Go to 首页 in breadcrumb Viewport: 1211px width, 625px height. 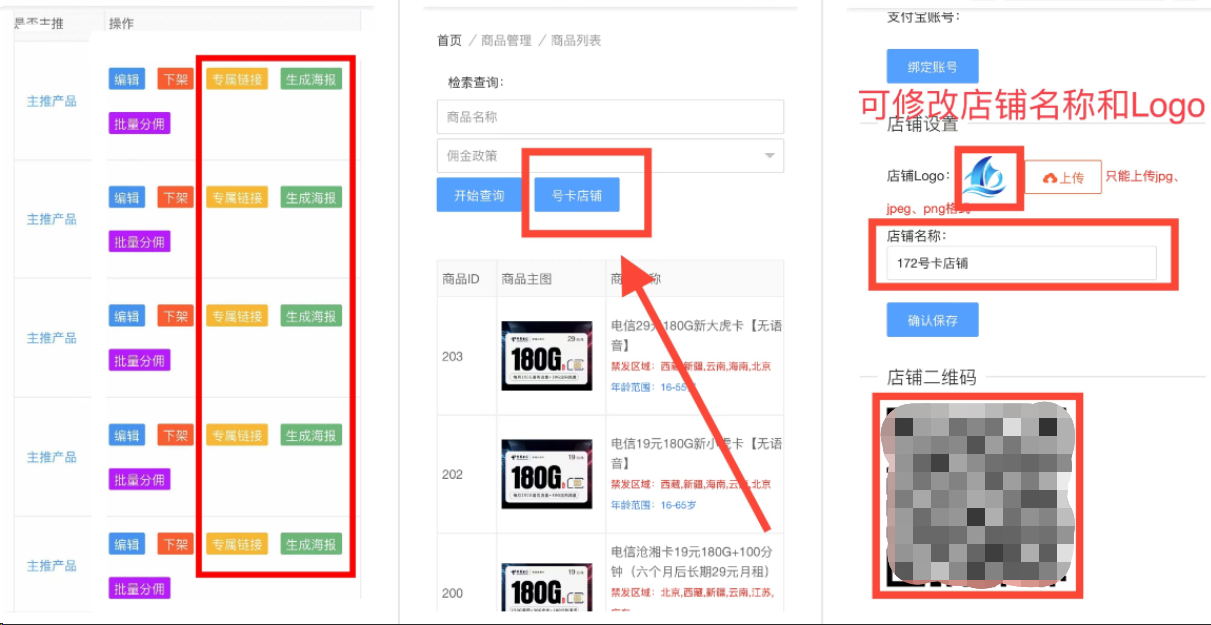coord(450,41)
